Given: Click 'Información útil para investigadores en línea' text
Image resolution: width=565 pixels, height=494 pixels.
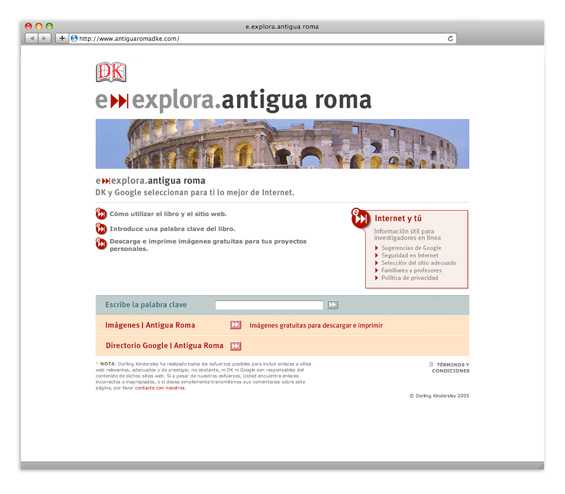Looking at the screenshot, I should point(407,234).
